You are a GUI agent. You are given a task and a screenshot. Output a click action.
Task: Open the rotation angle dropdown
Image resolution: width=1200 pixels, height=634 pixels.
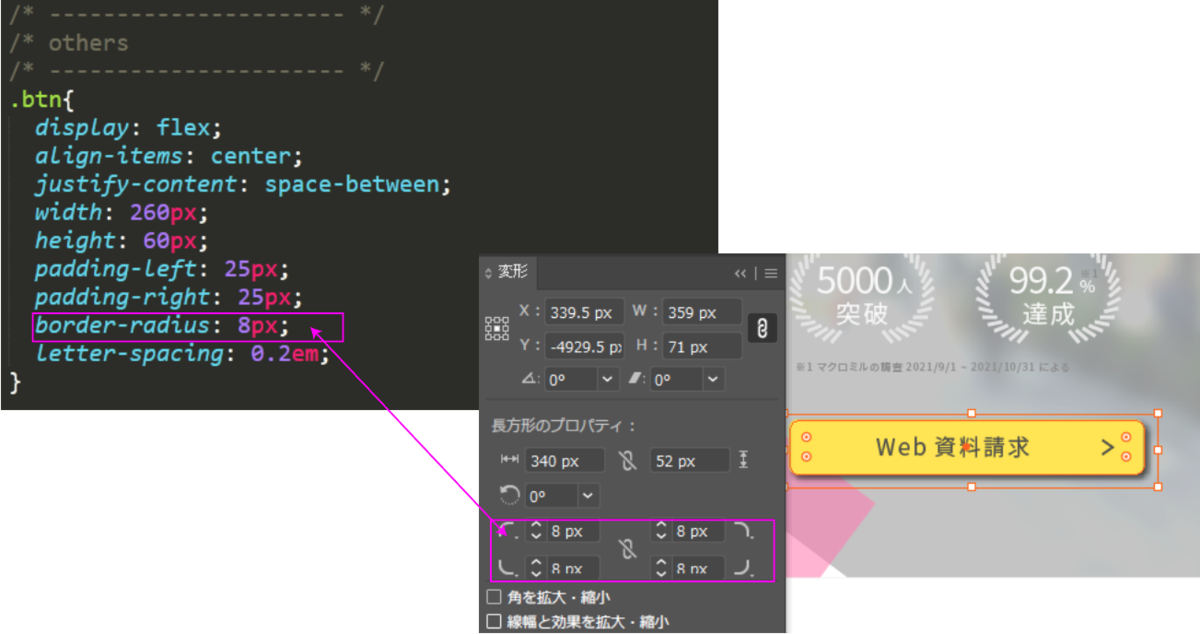pos(609,380)
